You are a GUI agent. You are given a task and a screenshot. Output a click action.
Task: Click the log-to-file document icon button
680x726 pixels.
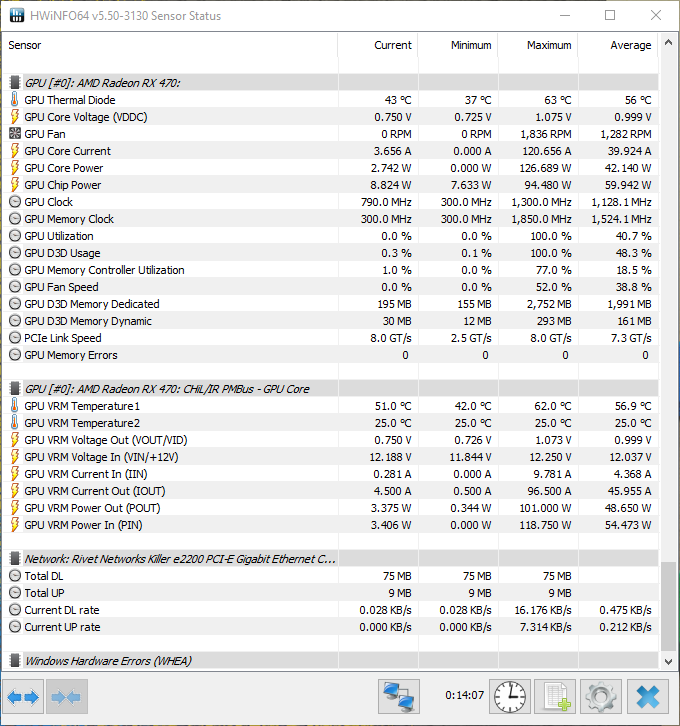click(x=555, y=696)
